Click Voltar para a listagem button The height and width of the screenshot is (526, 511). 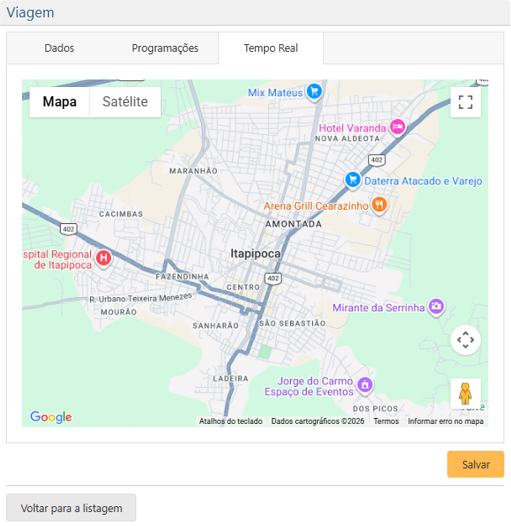71,508
